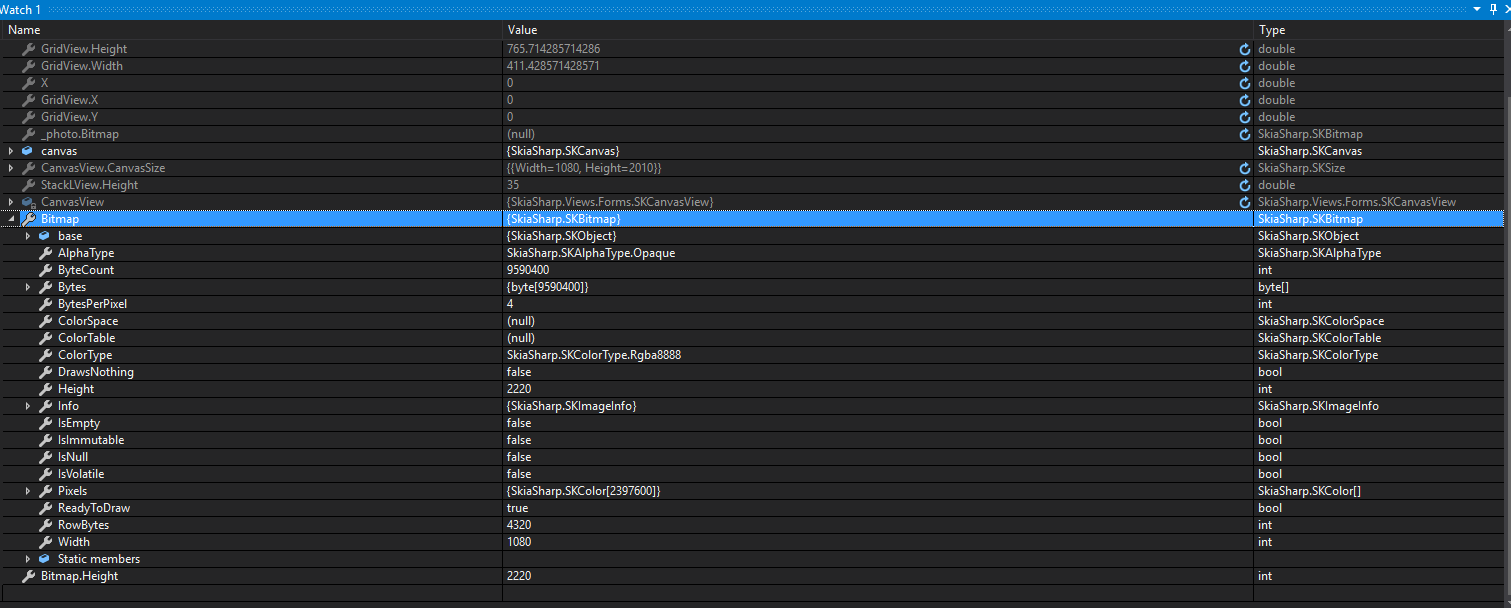Select the Width row value 1080
Screen dimensions: 1511x608
(x=519, y=542)
